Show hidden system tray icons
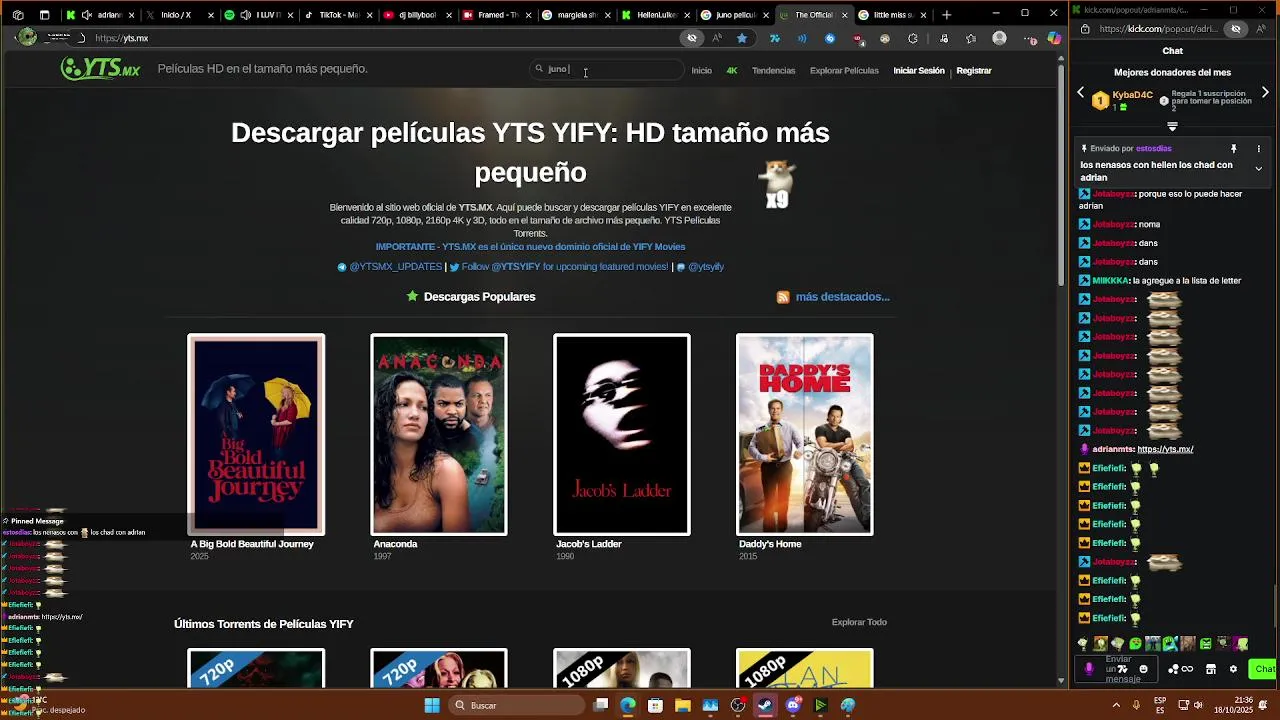This screenshot has width=1280, height=720. [x=1117, y=705]
